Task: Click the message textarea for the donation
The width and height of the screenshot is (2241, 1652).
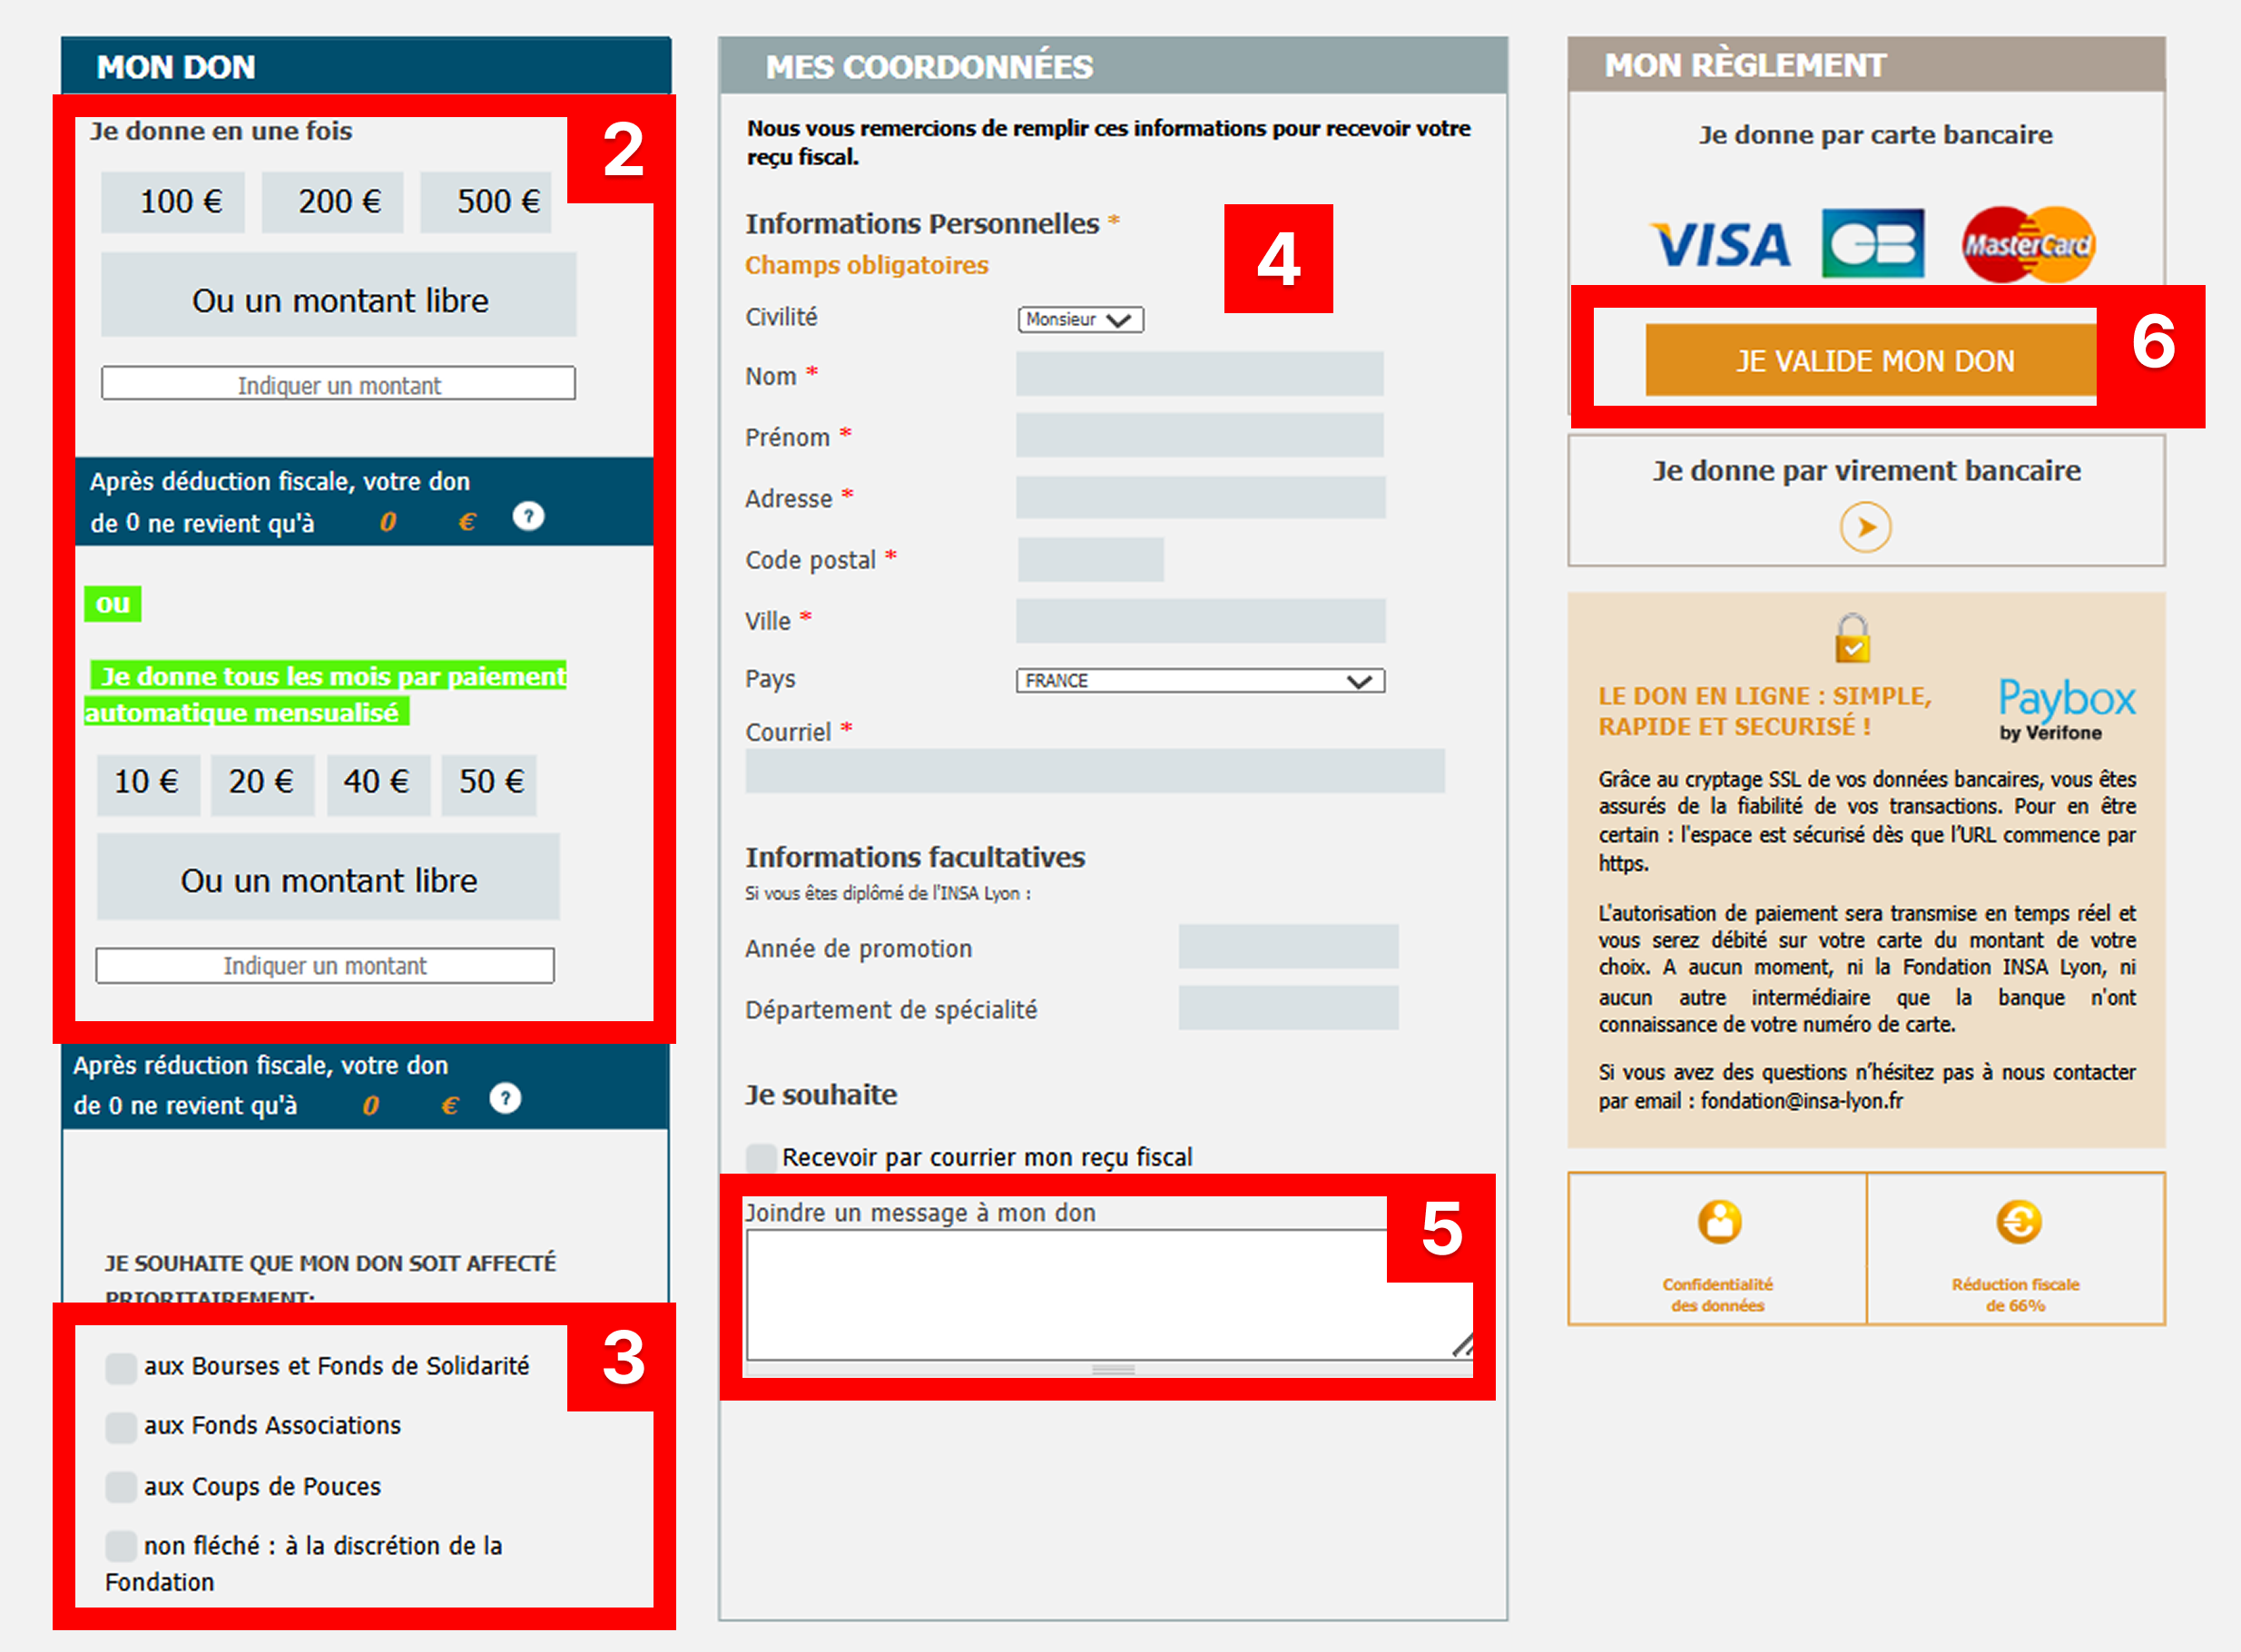Action: (x=1110, y=1294)
